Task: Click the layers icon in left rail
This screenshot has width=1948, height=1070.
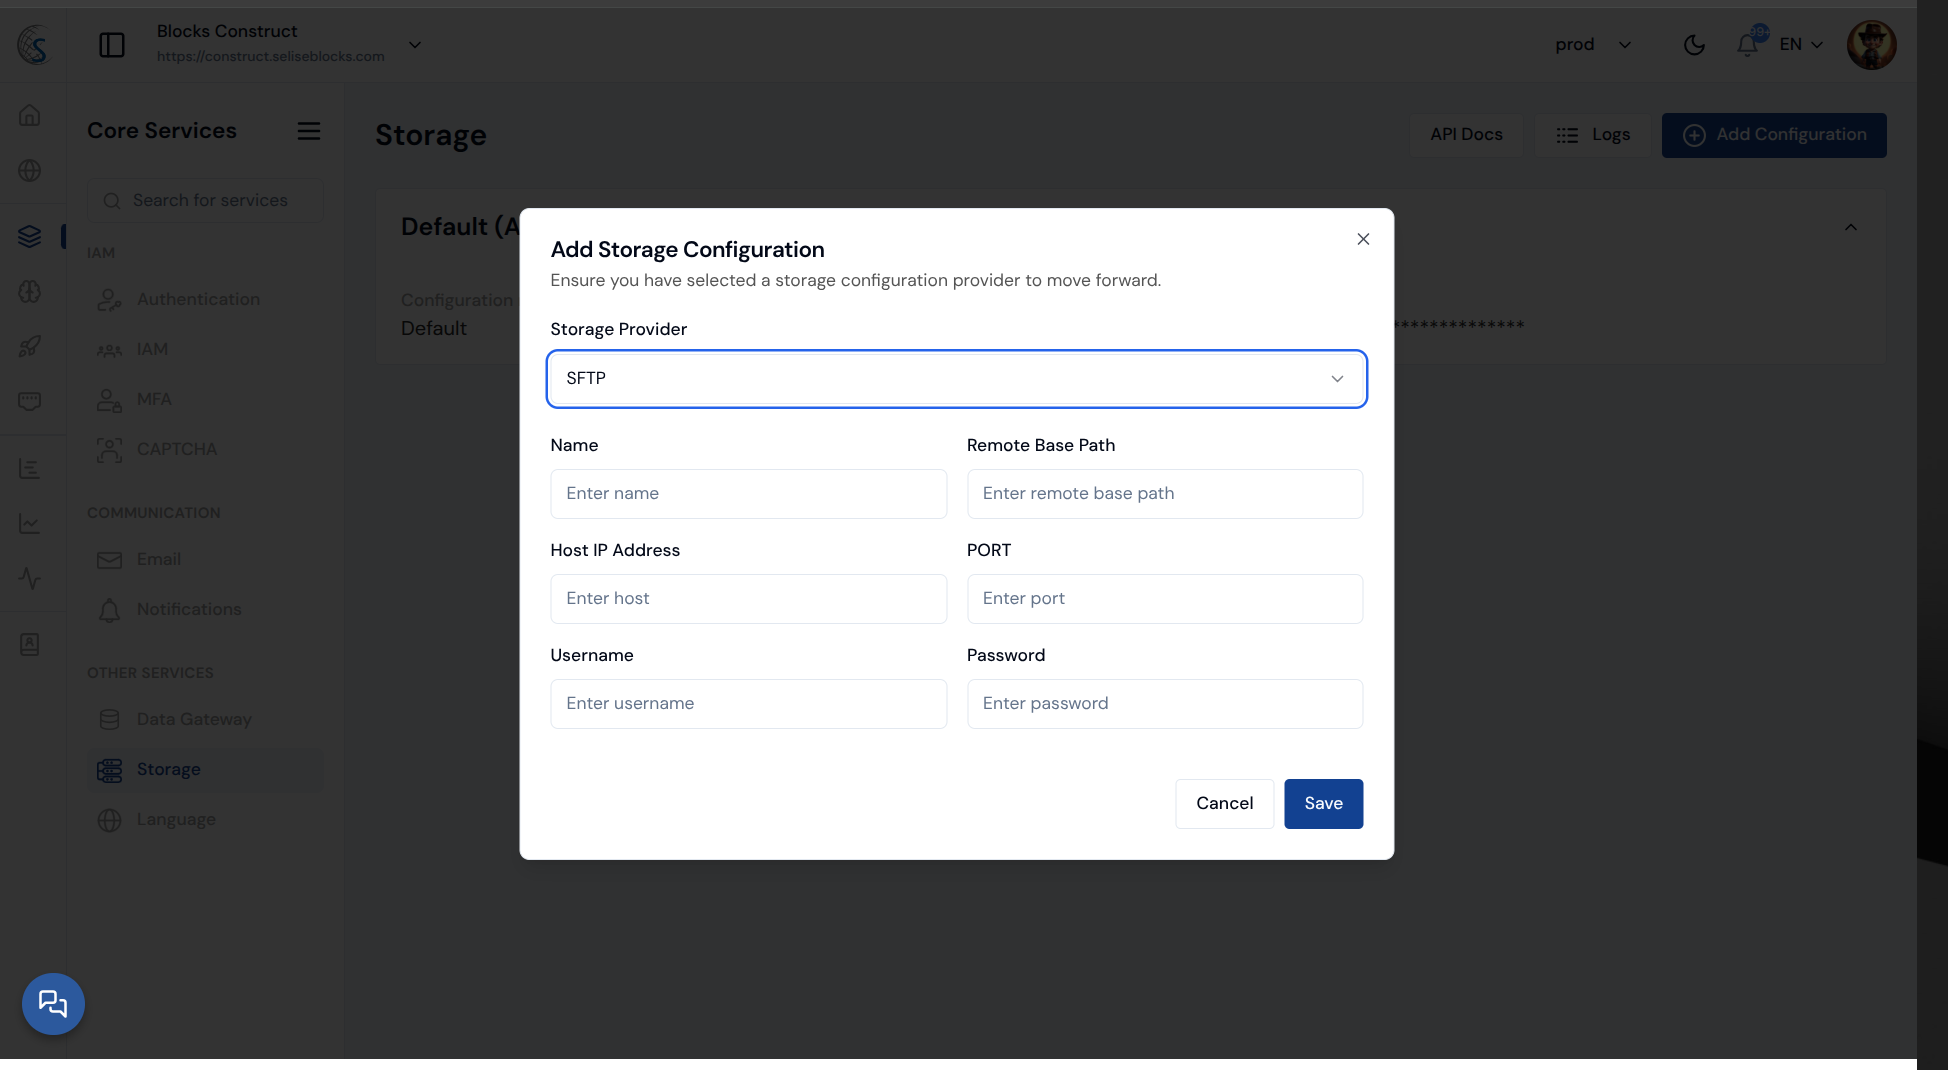Action: (30, 236)
